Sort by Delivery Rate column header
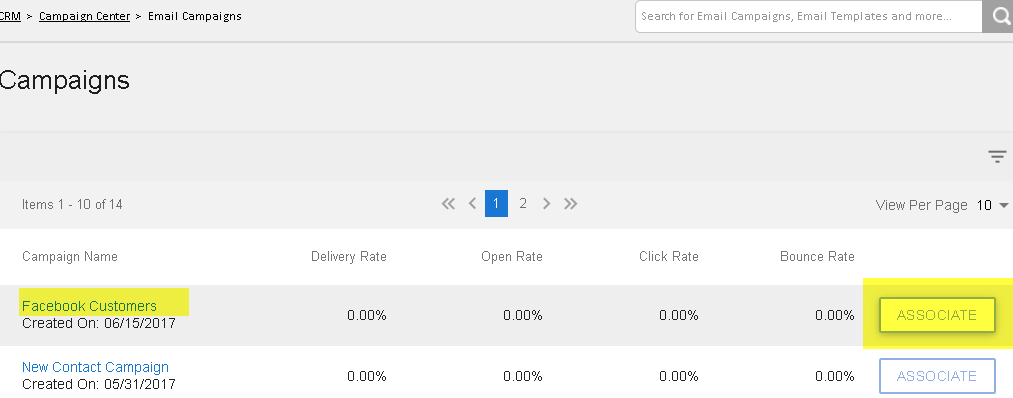This screenshot has width=1013, height=398. coord(349,257)
